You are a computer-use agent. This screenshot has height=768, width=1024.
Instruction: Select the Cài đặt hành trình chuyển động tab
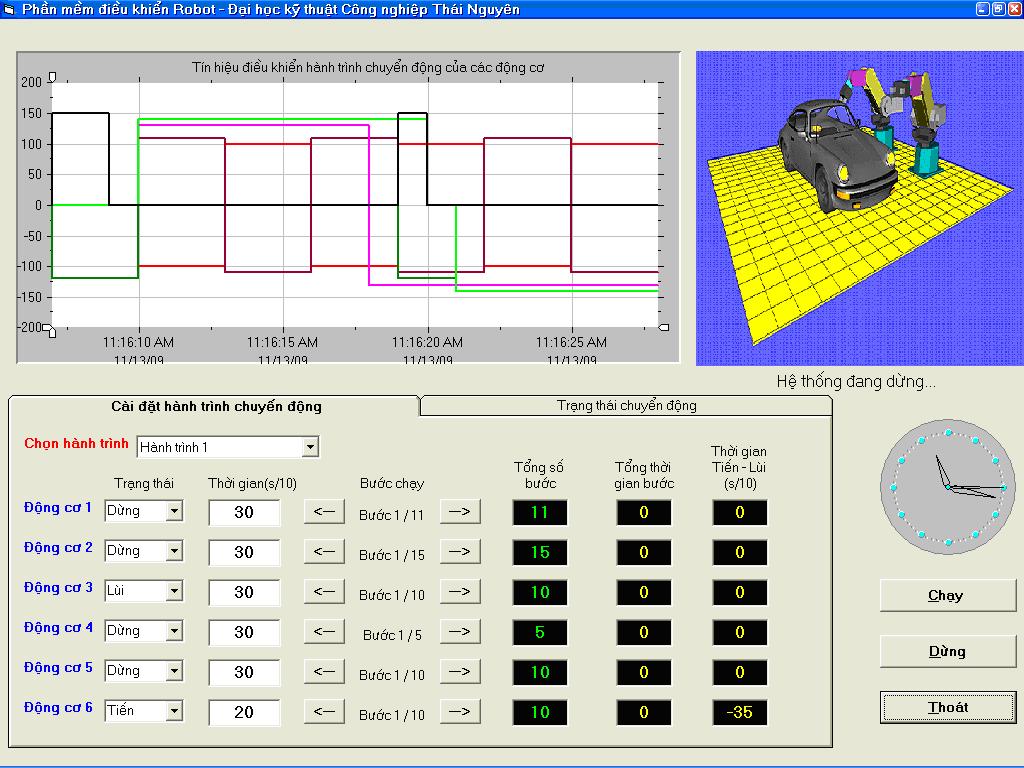216,406
